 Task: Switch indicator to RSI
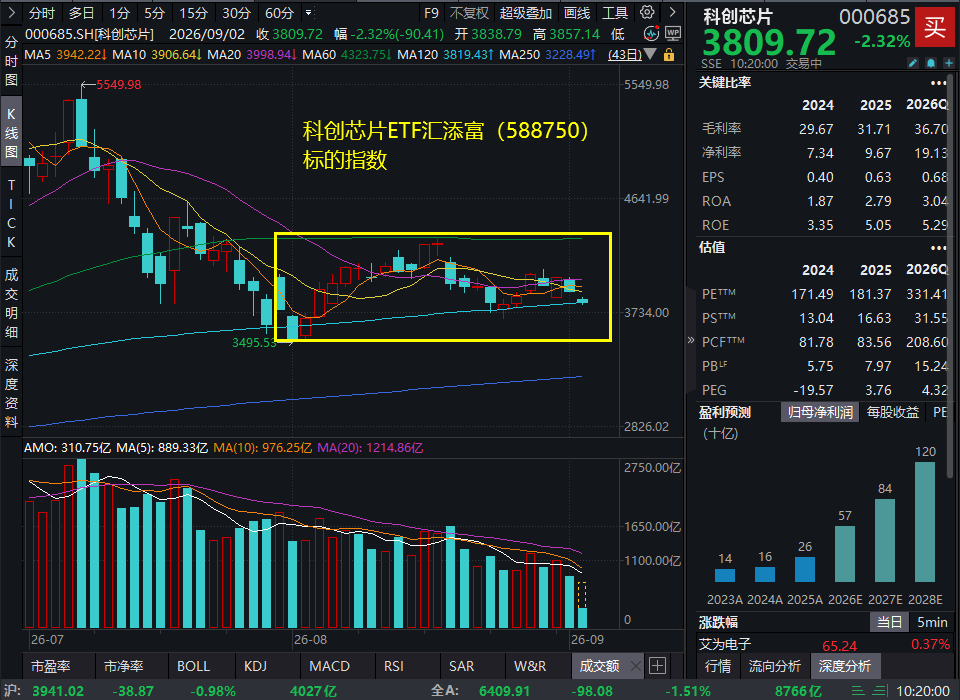point(394,666)
